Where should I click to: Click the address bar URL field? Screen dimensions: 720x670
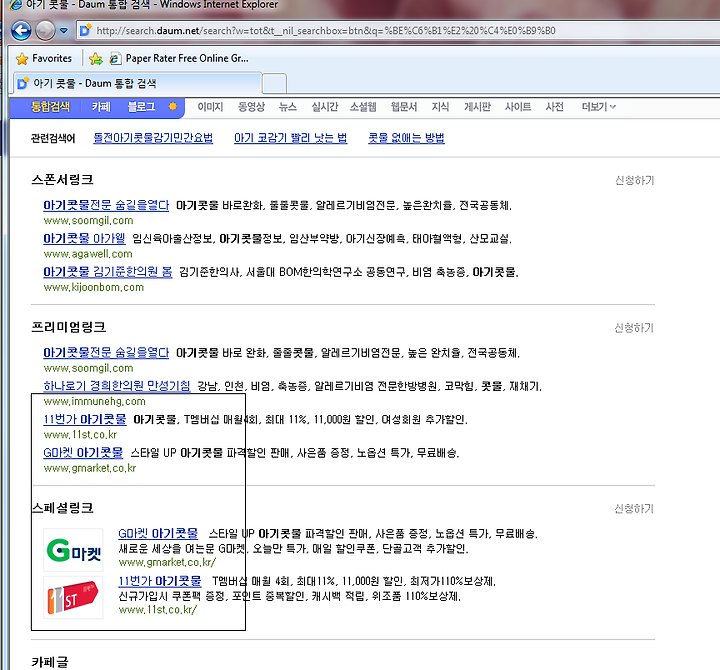coord(399,31)
